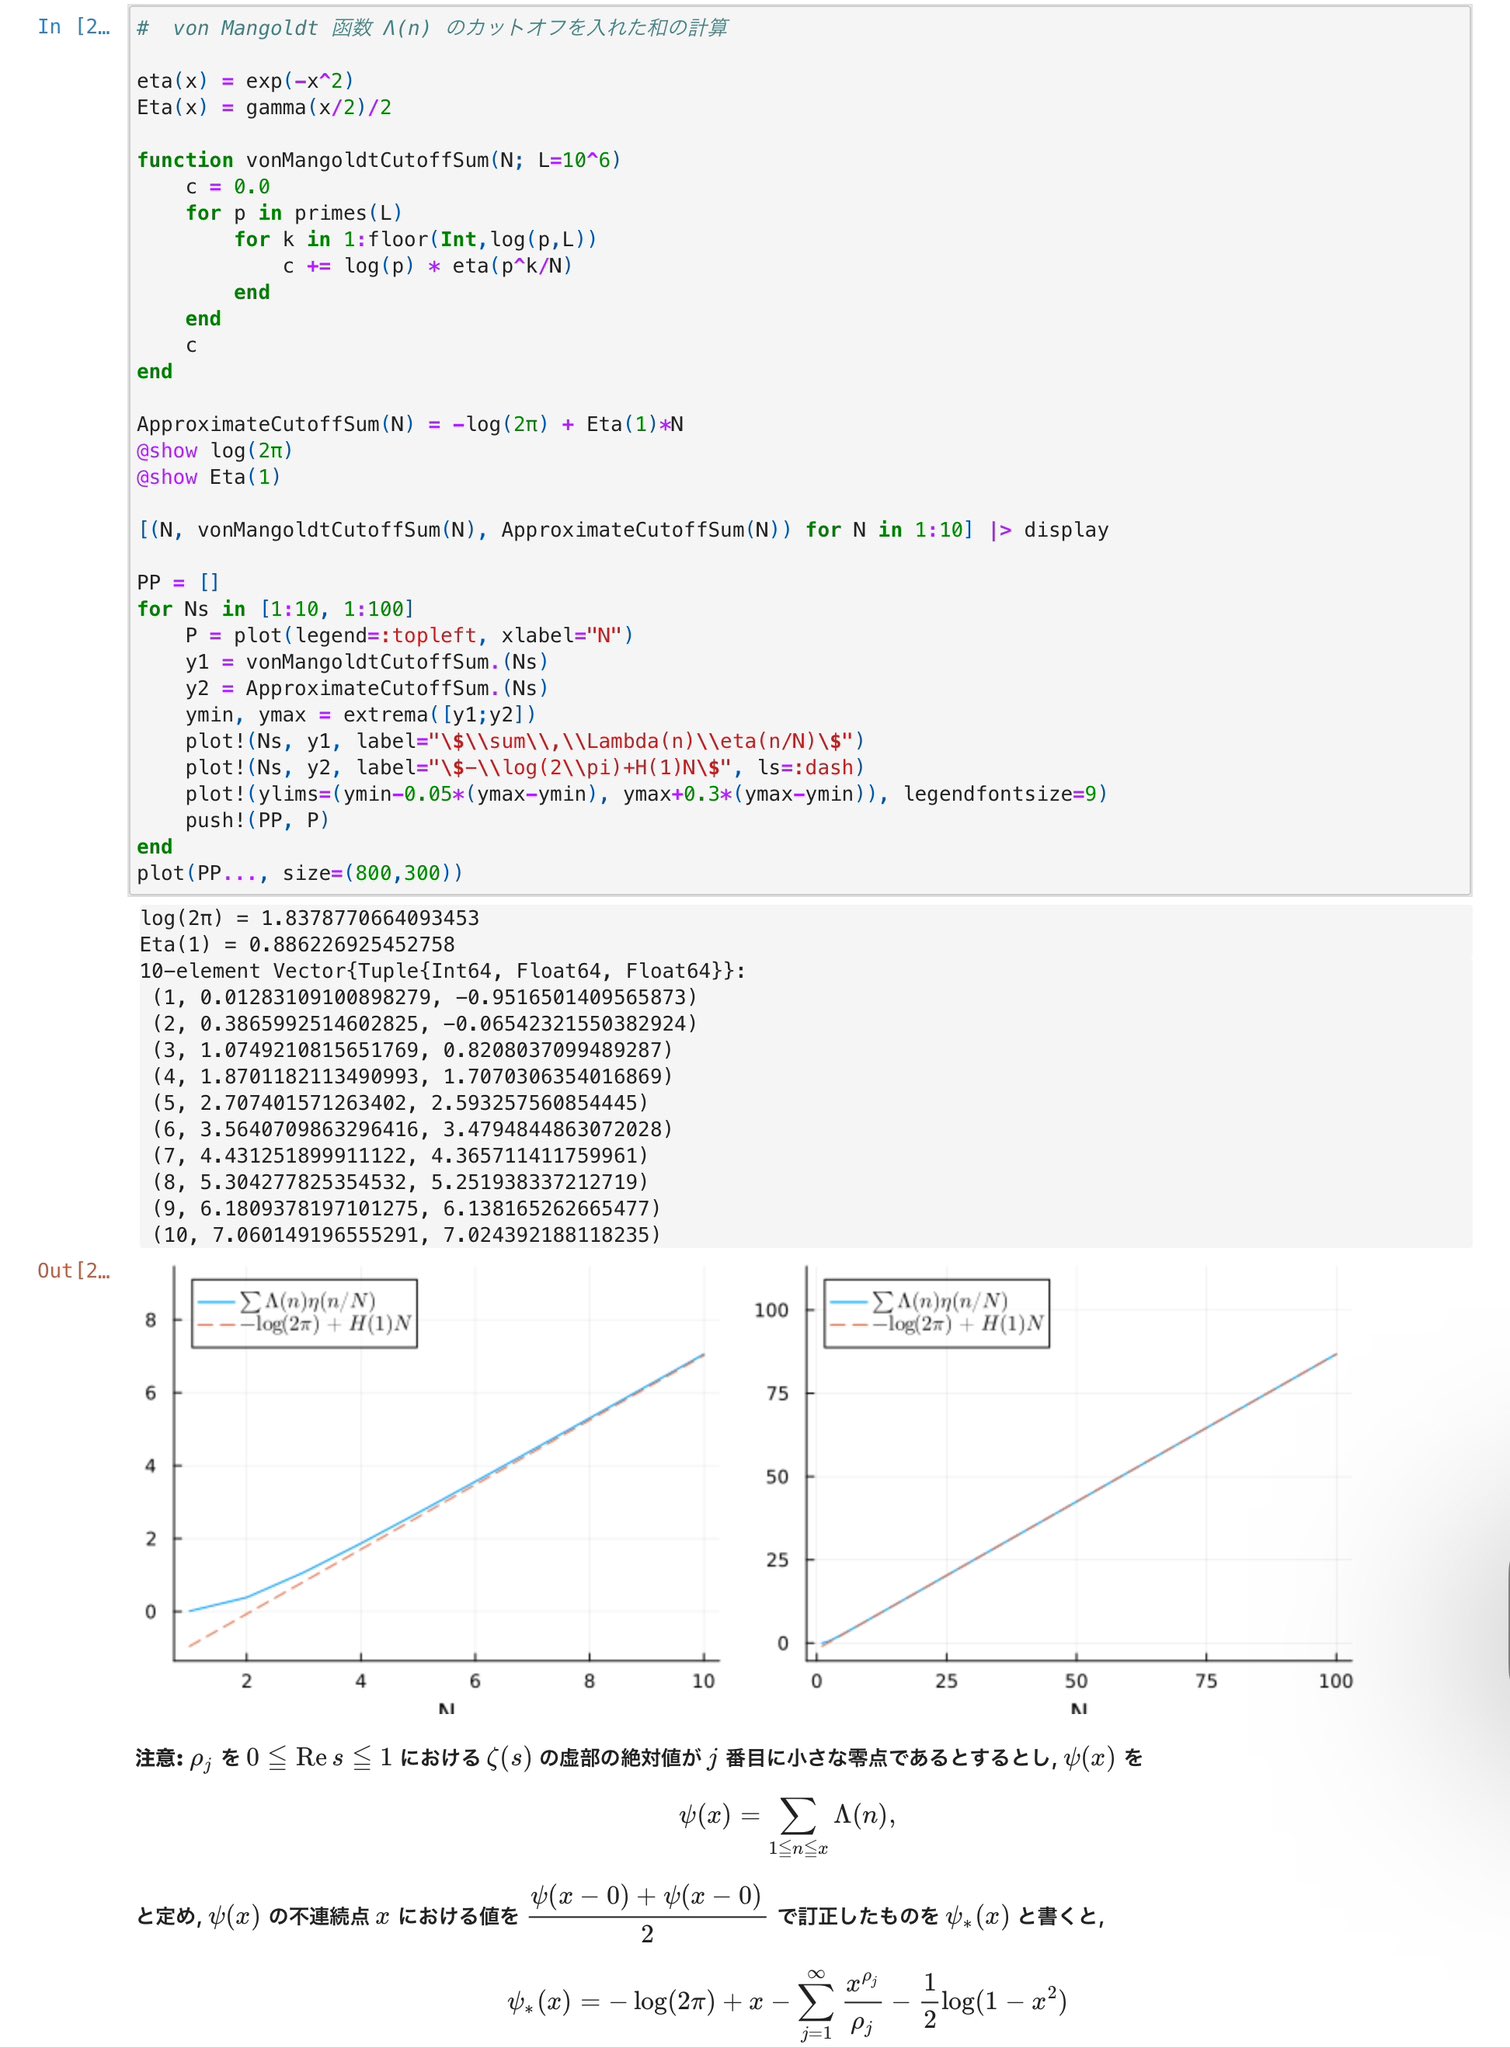
Task: Click the plot!(ylims=...) legendfontsize=9 line
Action: [646, 794]
